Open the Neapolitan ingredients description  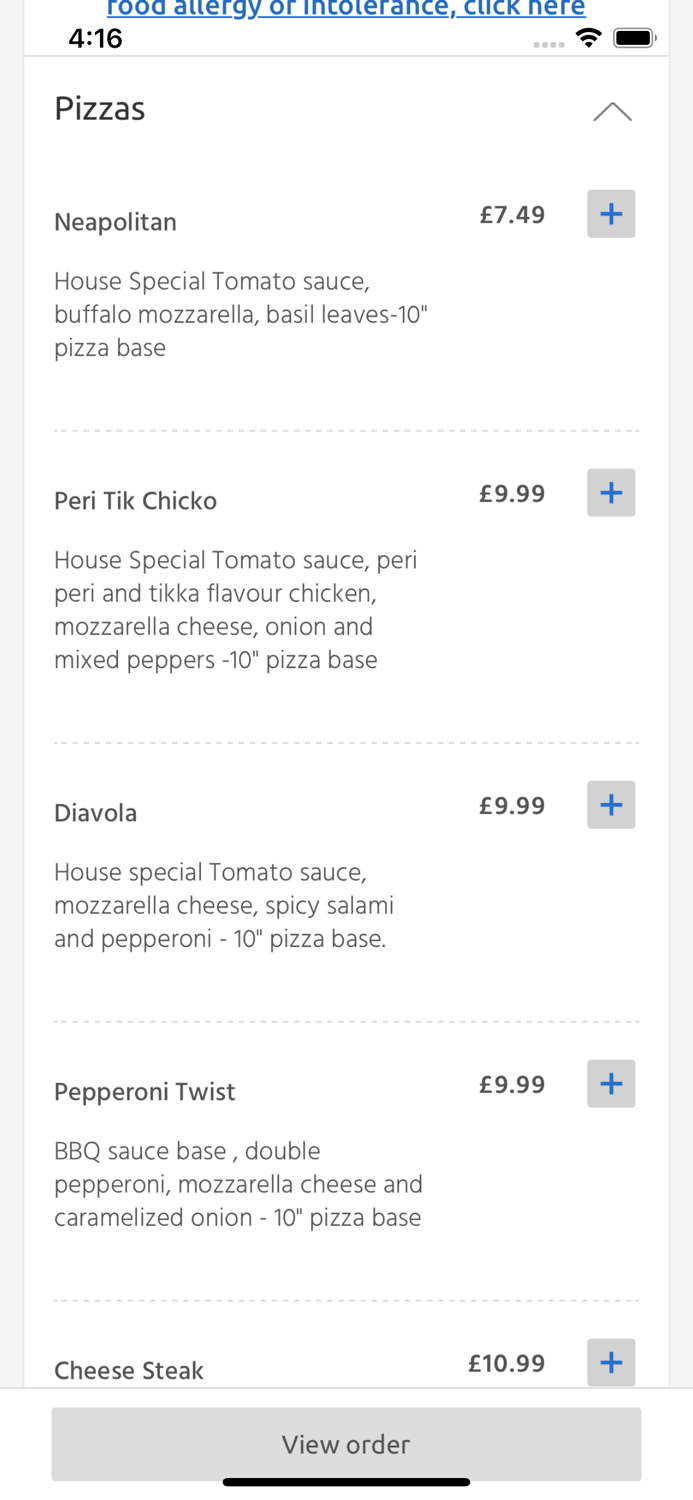click(x=240, y=314)
